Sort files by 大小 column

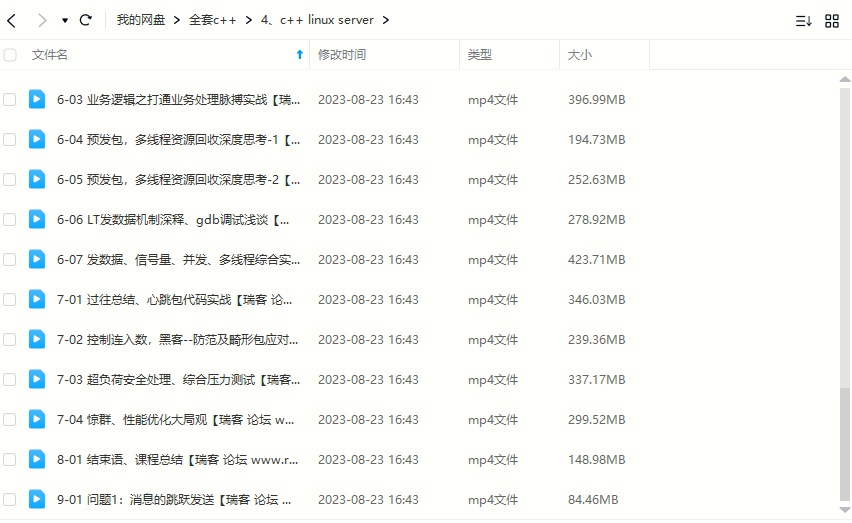tap(580, 55)
